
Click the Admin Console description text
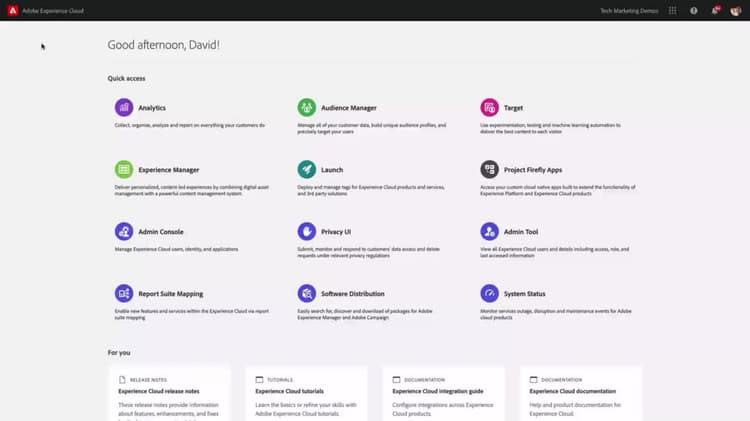coord(176,249)
